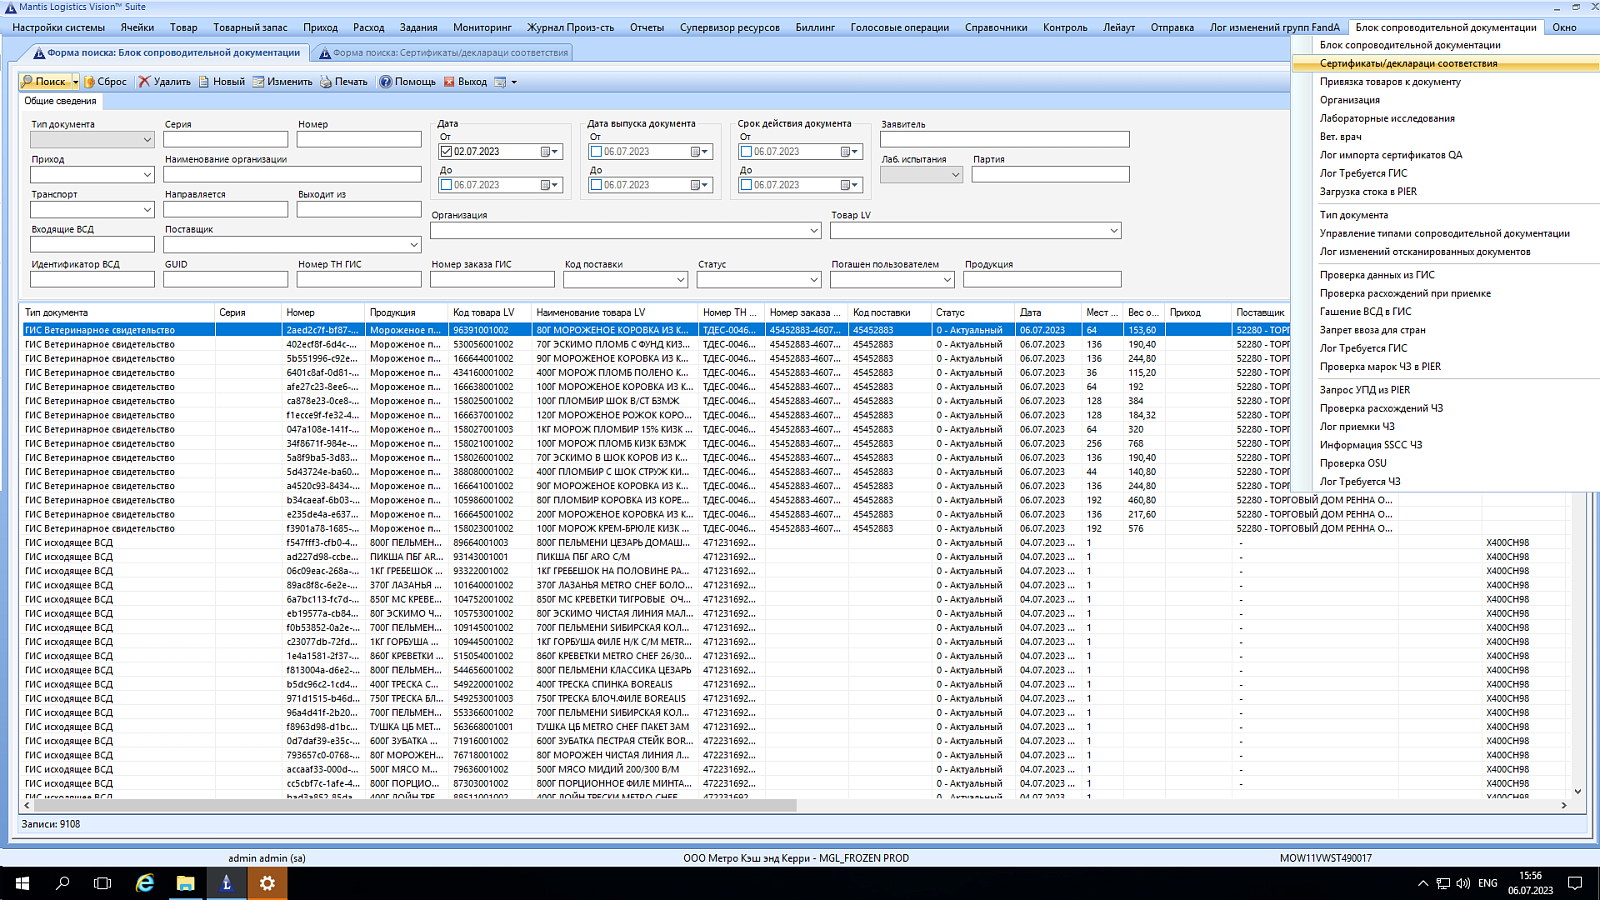Sort by Код поставки column header
The image size is (1600, 900).
click(888, 313)
